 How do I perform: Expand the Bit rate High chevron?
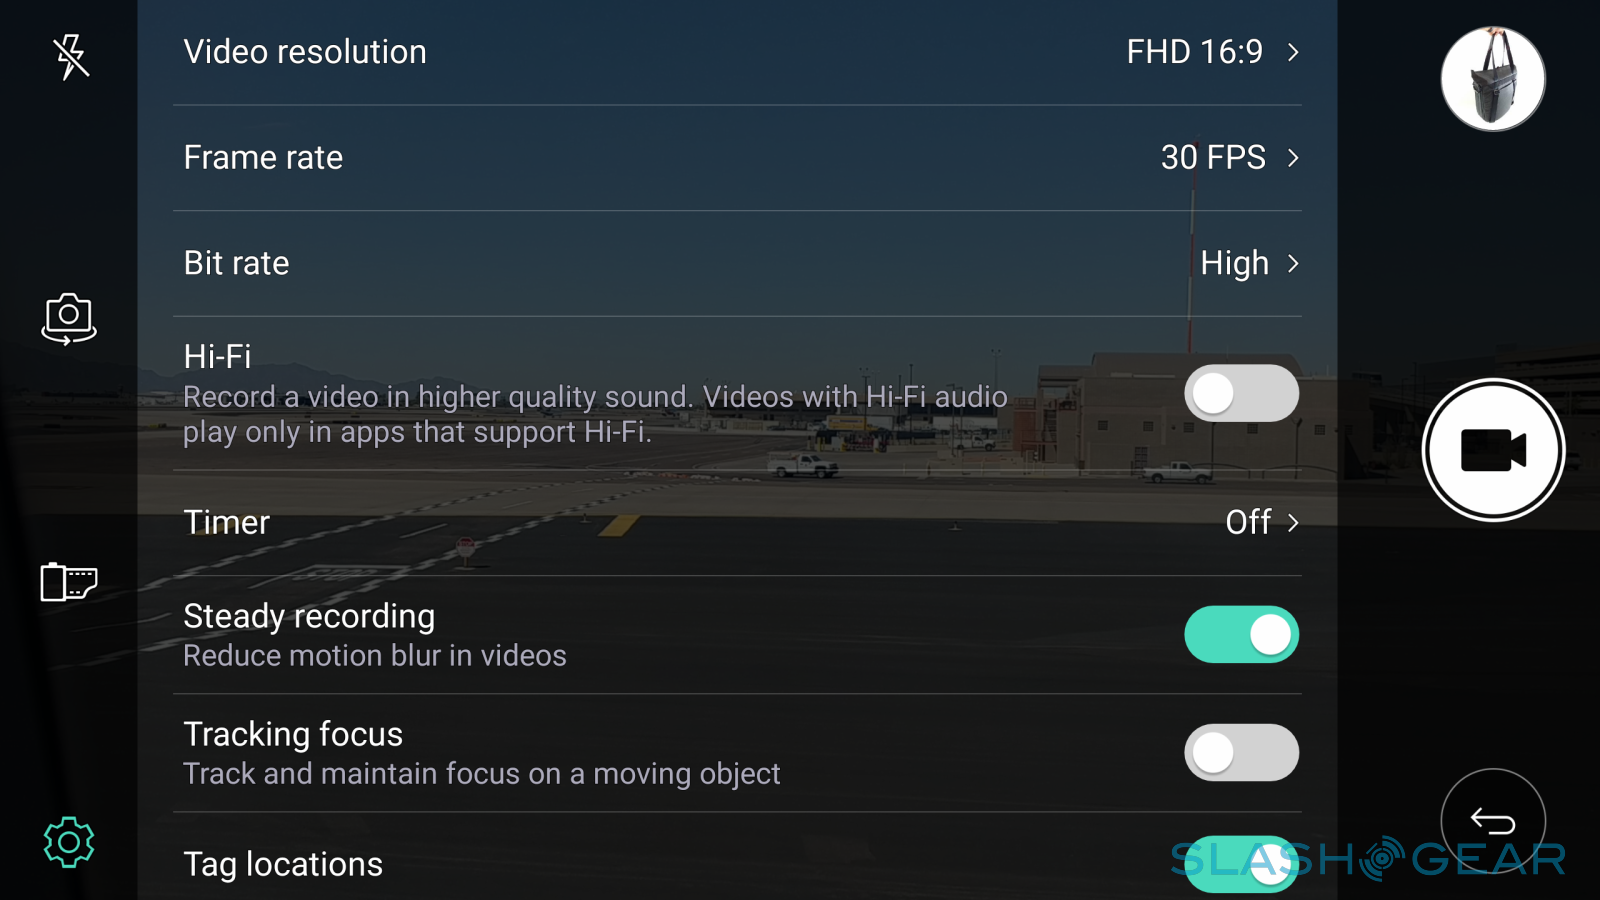(1293, 263)
